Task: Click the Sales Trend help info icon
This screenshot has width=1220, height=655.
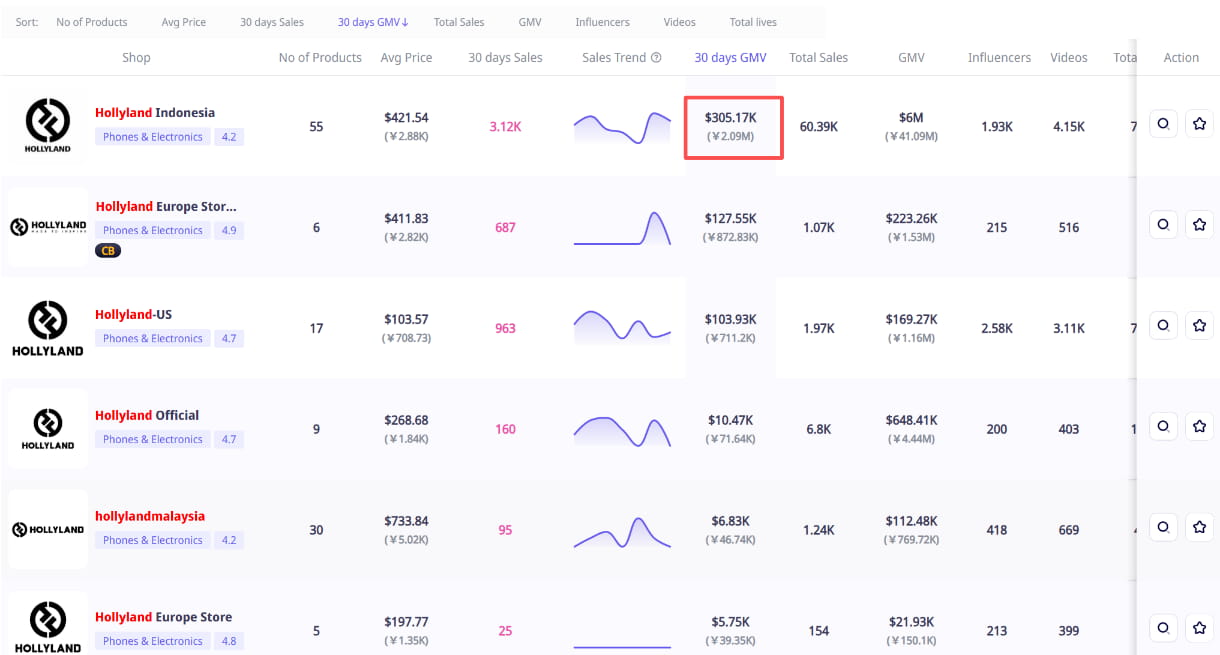Action: 656,58
